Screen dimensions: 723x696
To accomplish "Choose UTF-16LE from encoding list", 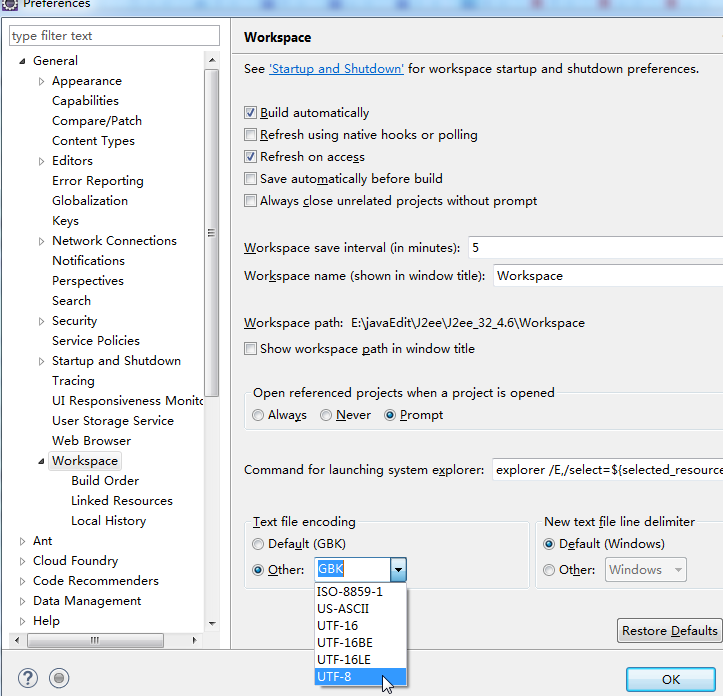I will 361,660.
